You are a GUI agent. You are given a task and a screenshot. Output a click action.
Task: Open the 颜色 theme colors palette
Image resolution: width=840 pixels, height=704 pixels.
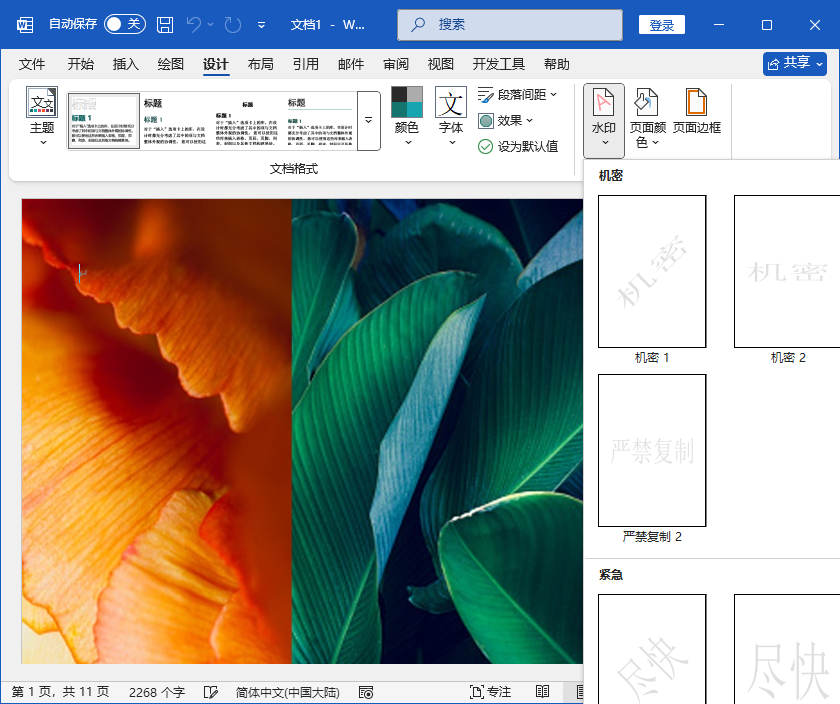406,117
